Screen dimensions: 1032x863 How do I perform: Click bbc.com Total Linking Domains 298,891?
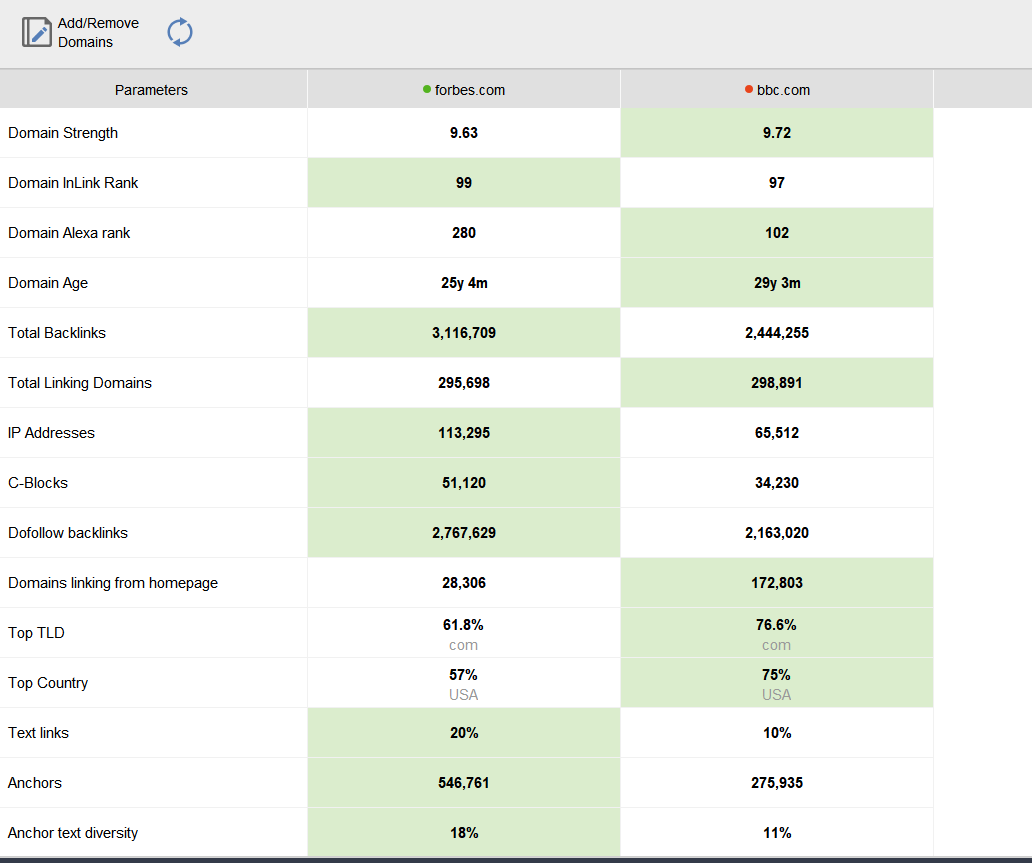click(777, 383)
